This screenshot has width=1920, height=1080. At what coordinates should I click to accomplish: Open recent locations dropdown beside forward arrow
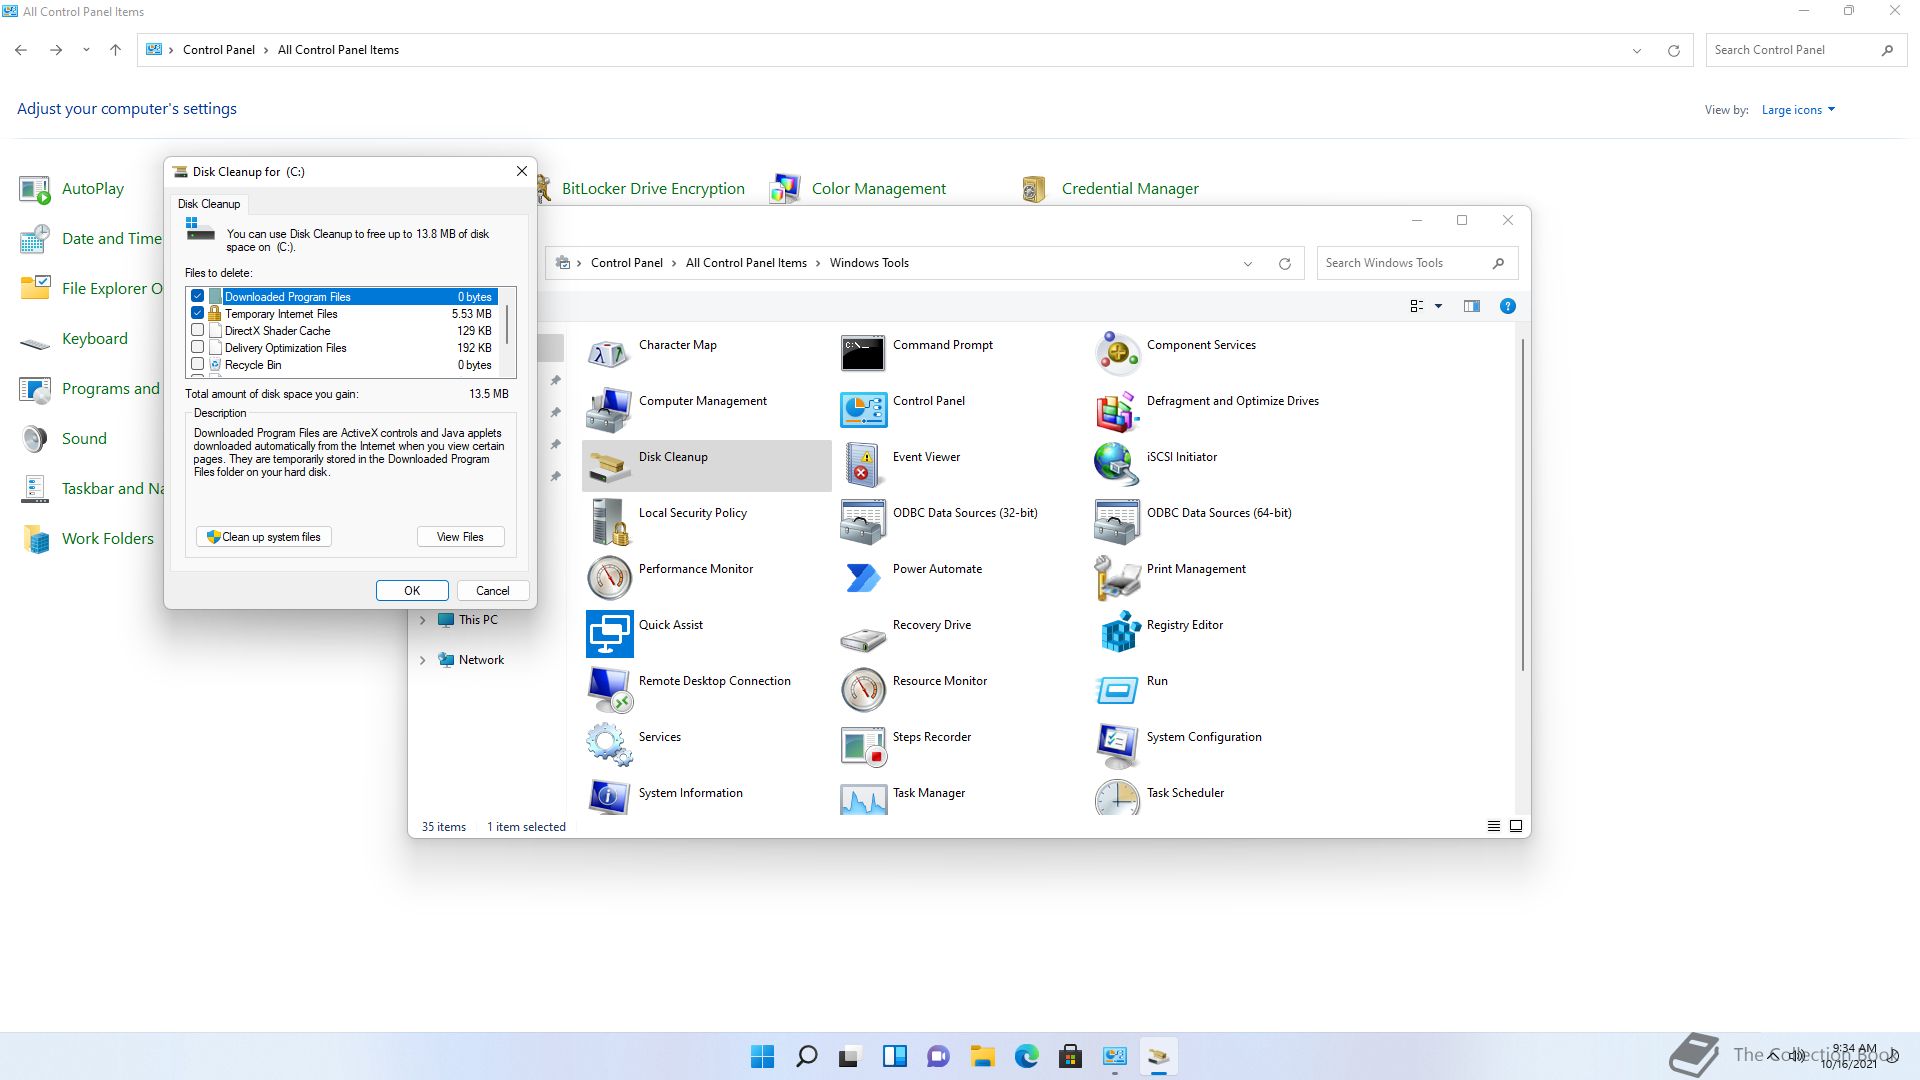click(86, 50)
